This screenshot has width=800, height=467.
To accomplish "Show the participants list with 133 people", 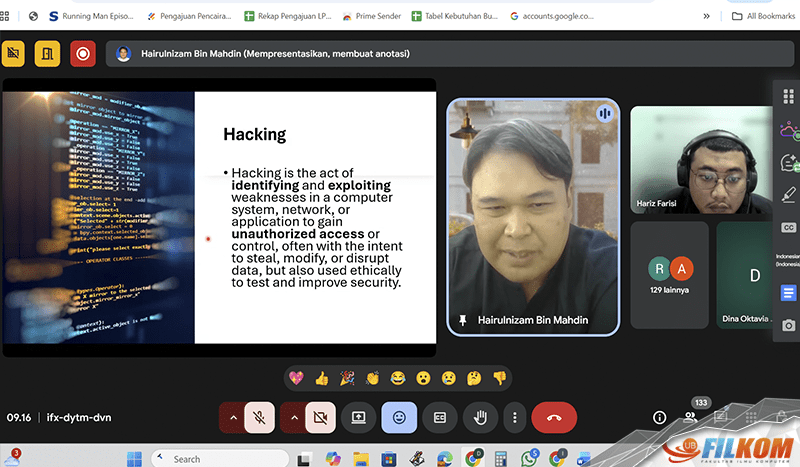I will [691, 416].
